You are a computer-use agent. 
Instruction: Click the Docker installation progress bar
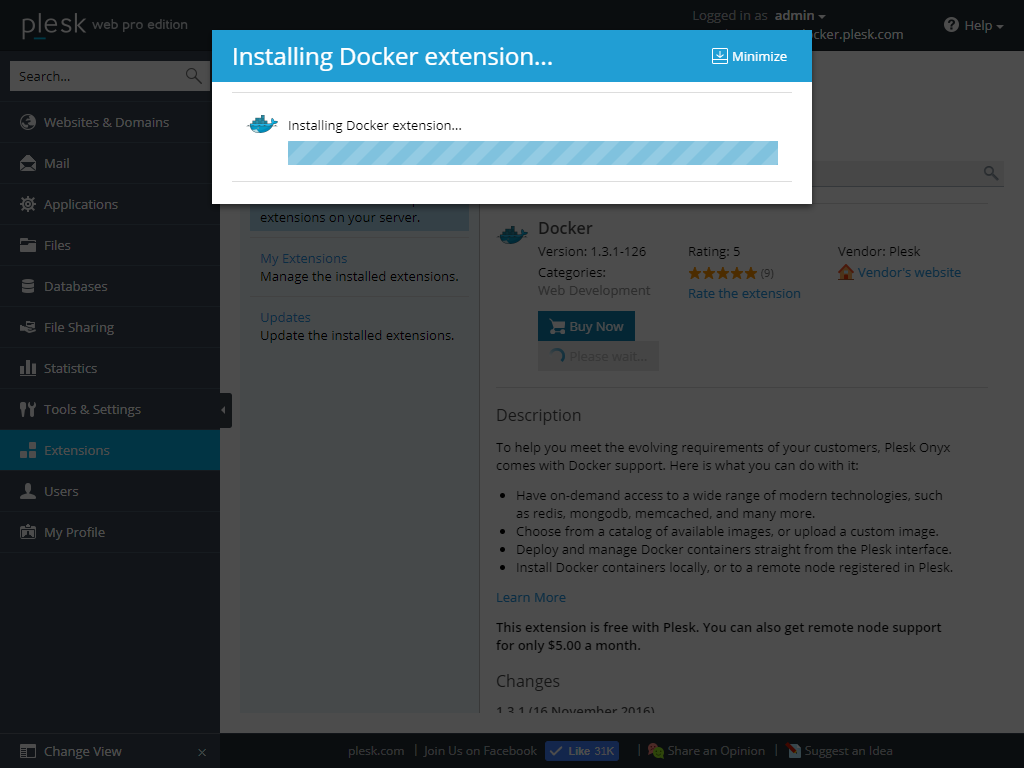coord(533,153)
